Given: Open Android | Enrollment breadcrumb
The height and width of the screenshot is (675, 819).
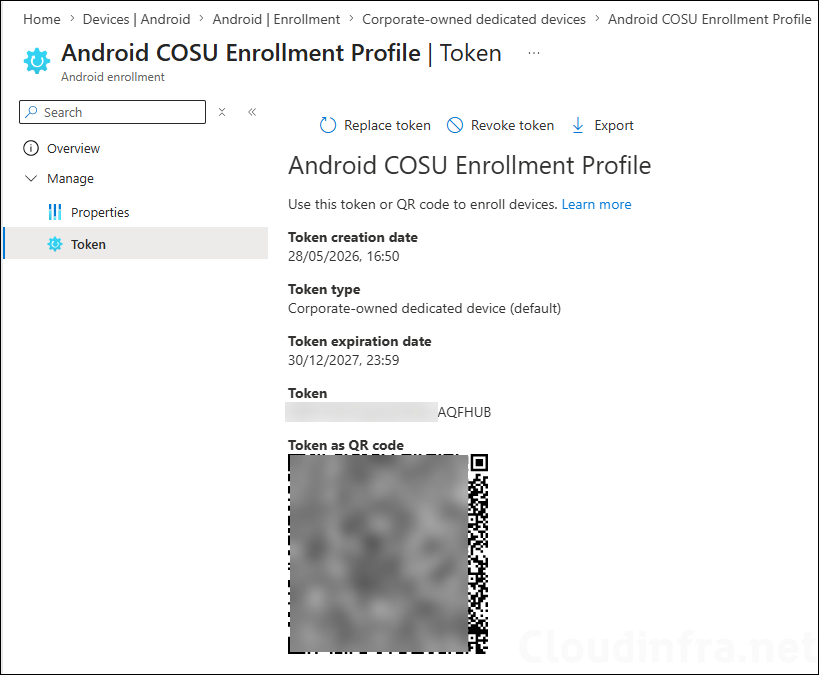Looking at the screenshot, I should [x=276, y=19].
